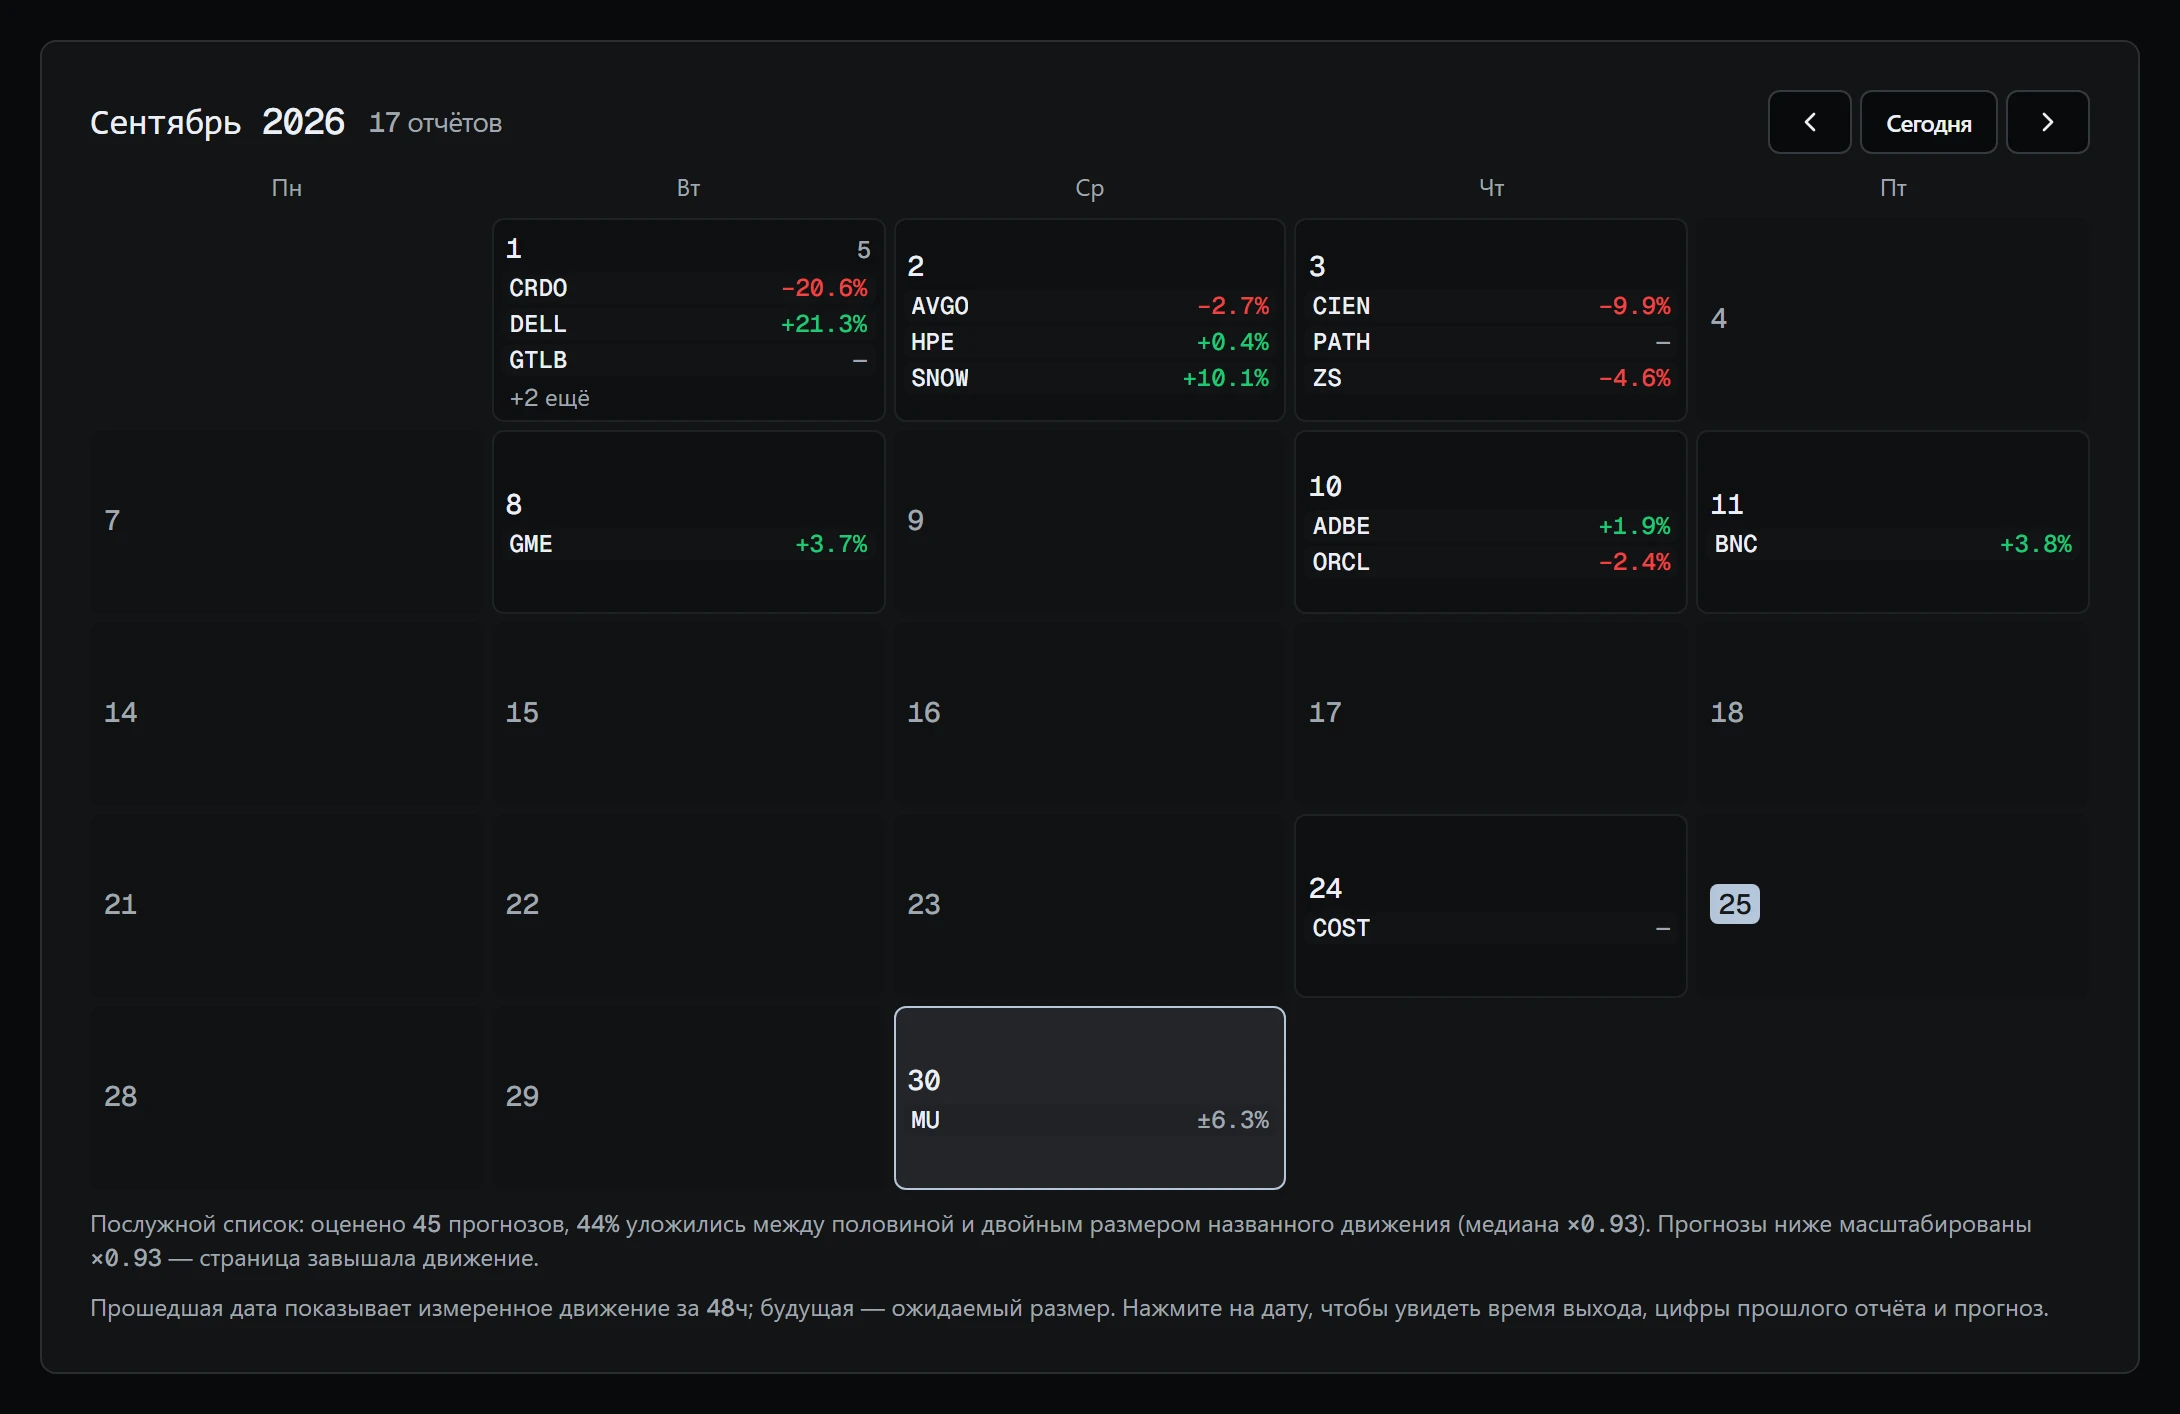This screenshot has width=2180, height=1414.
Task: Click the date number 30
Action: pos(923,1080)
